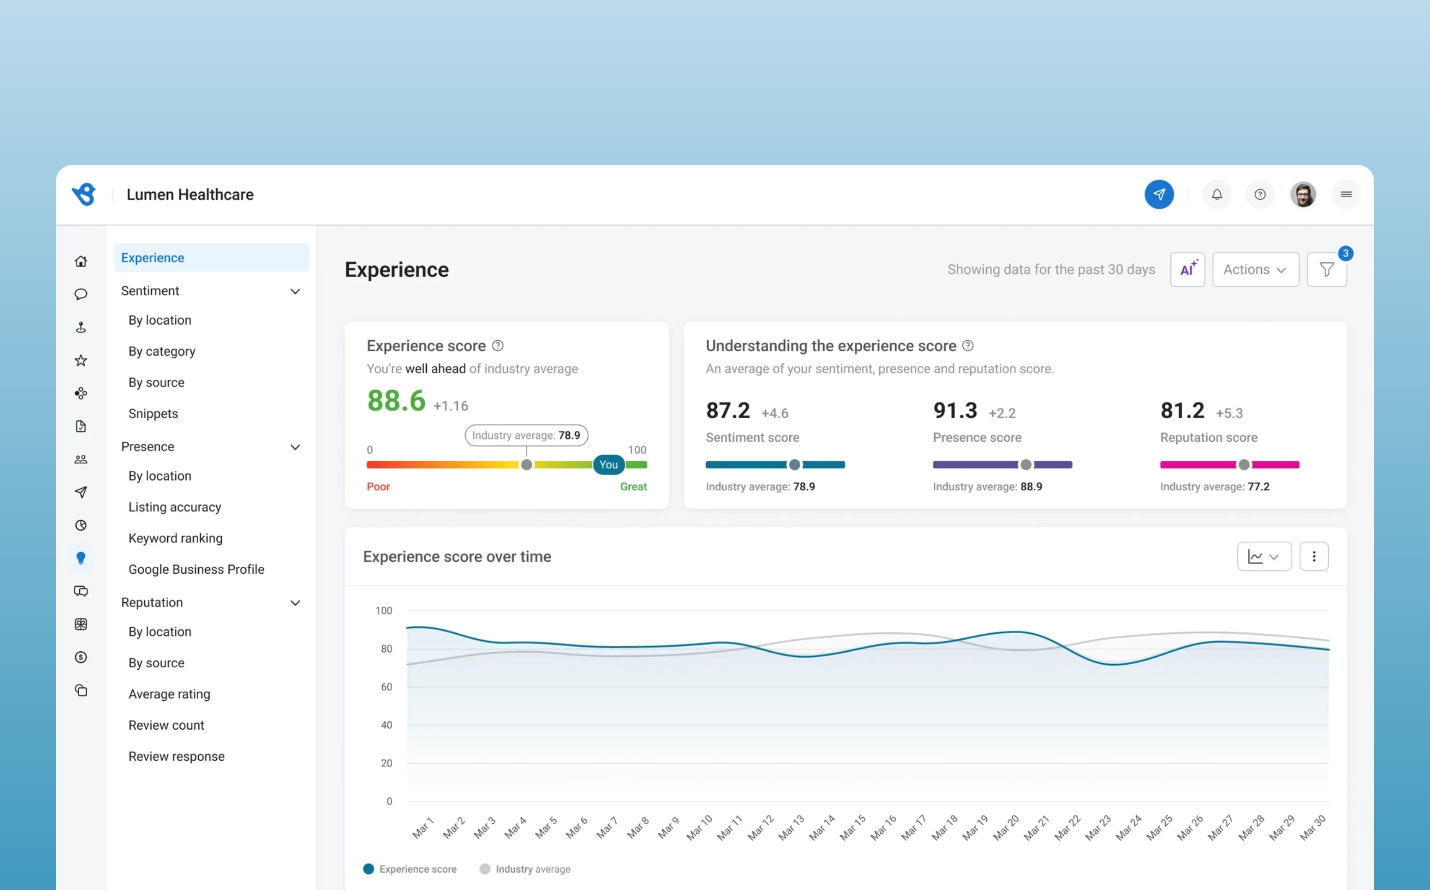Click the 'You' marker on score gauge
The image size is (1430, 890).
tap(609, 465)
